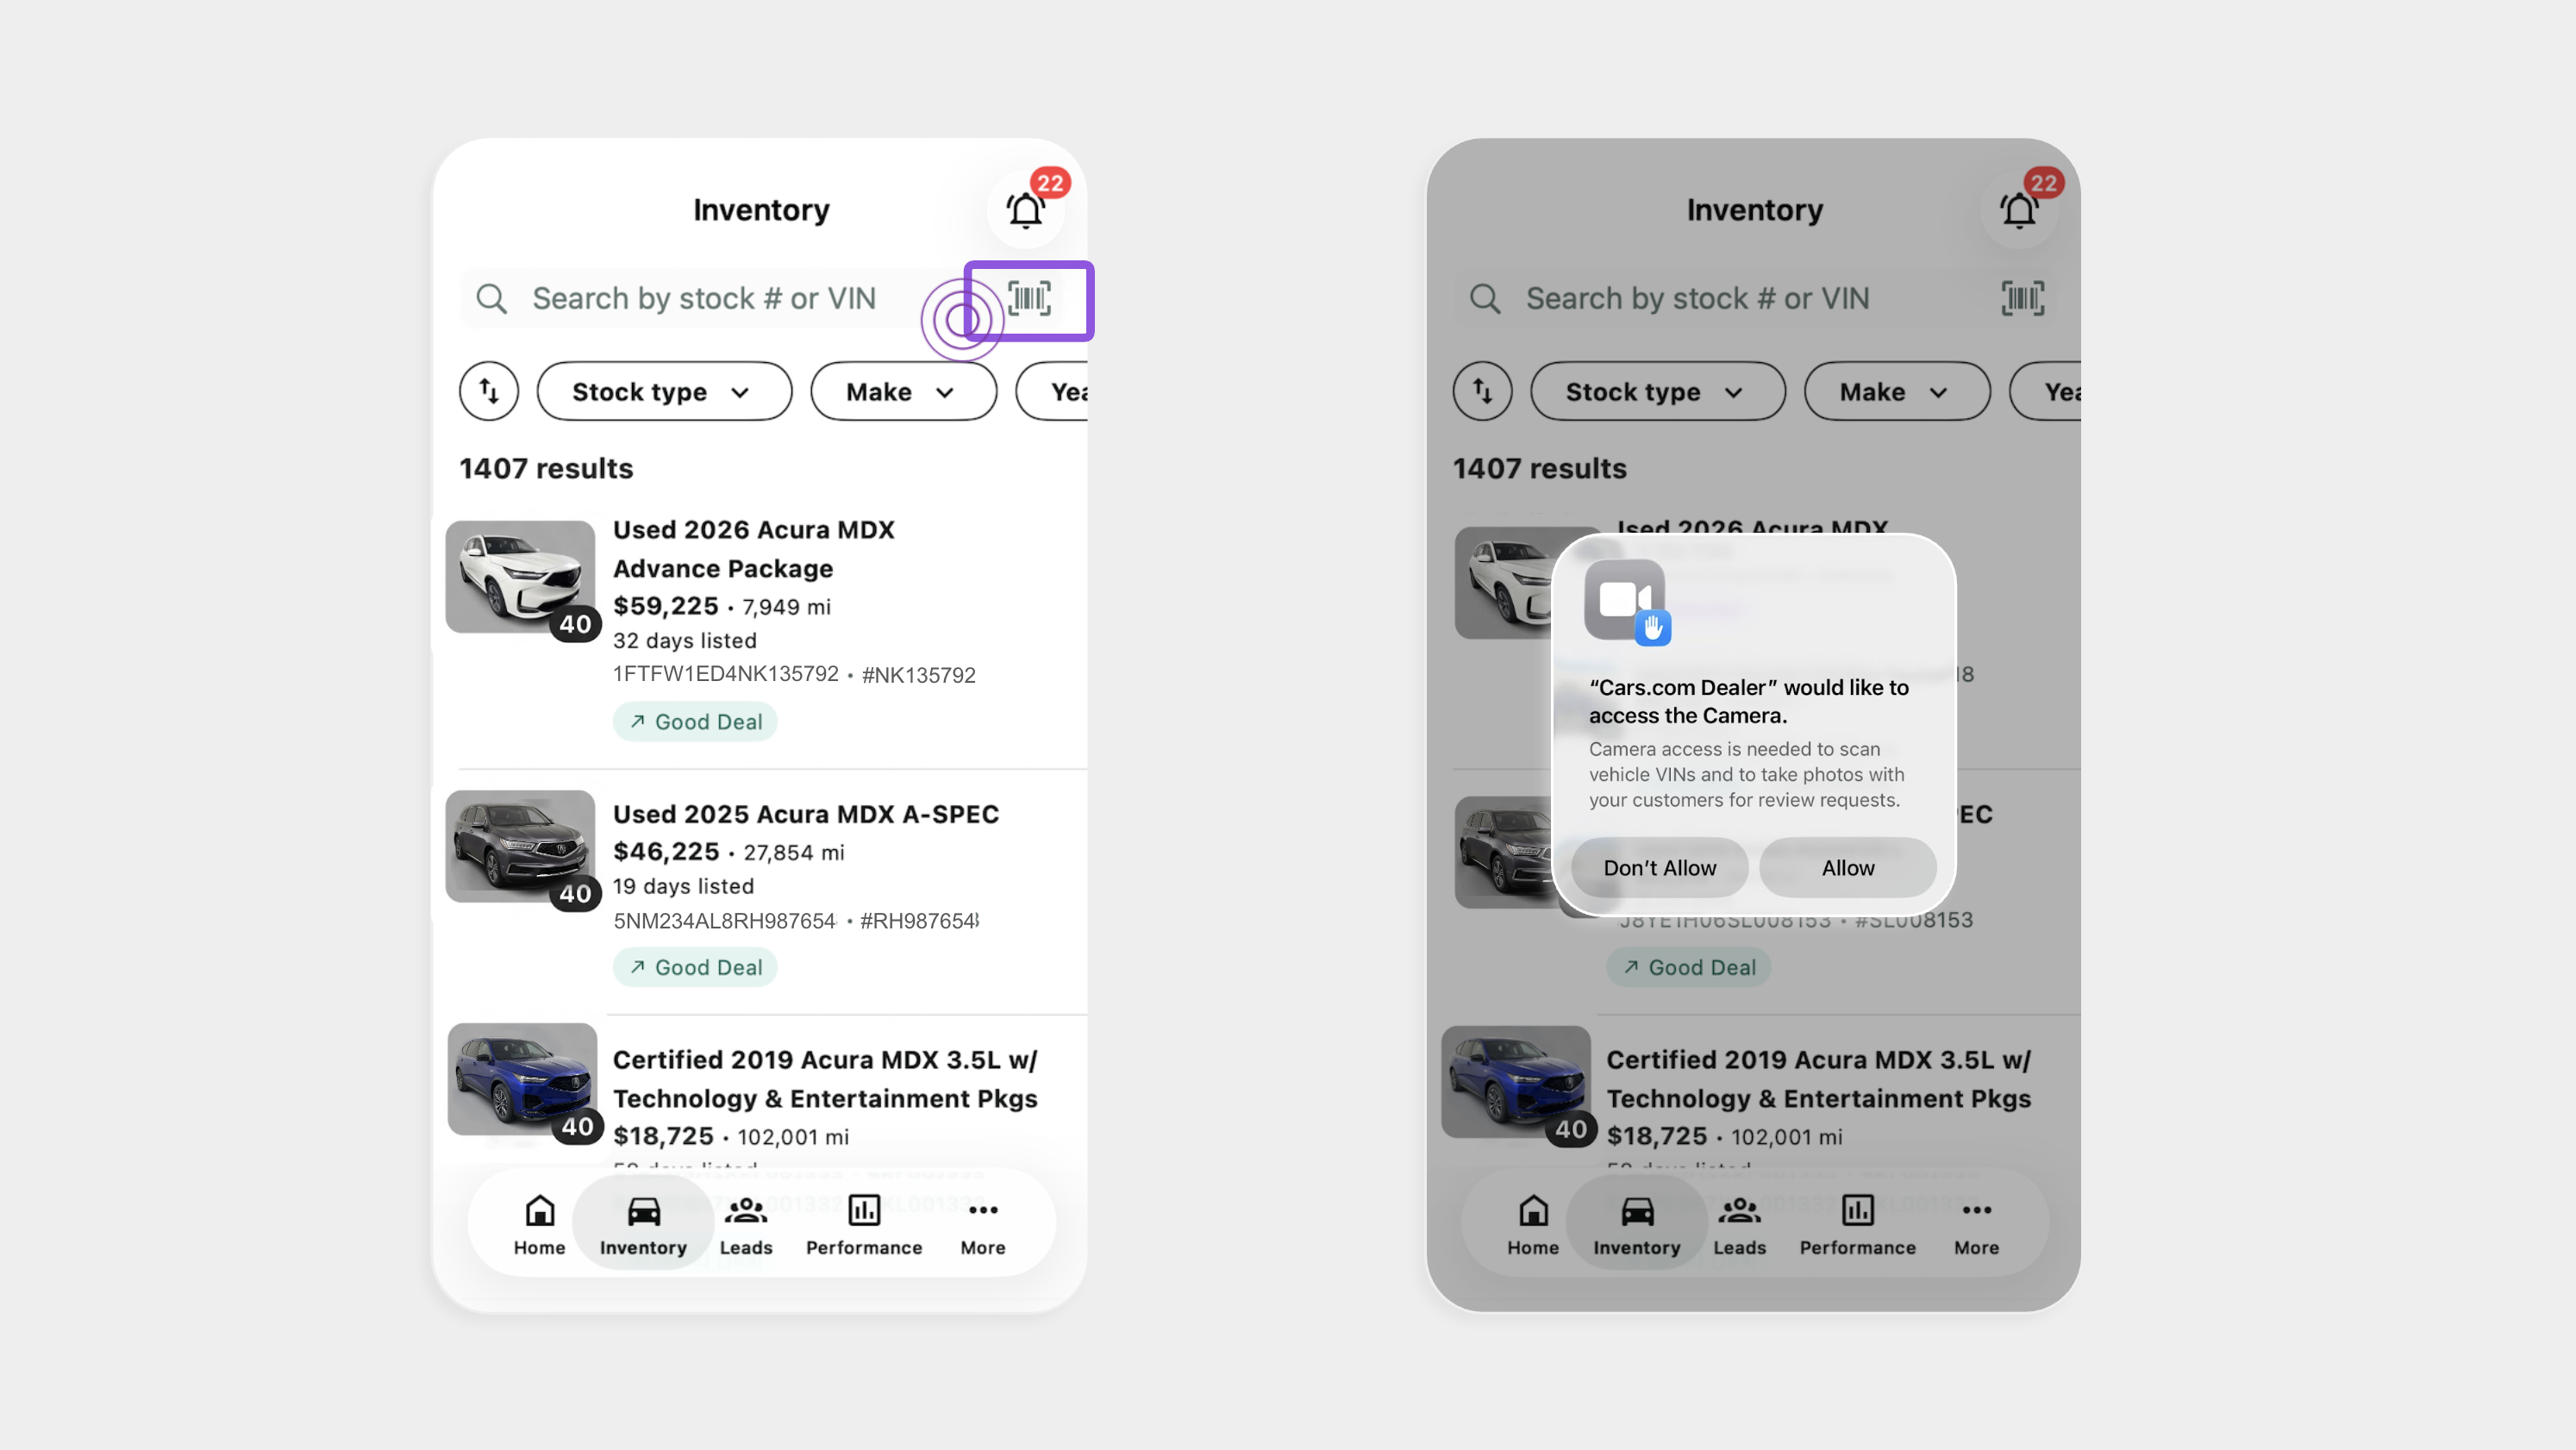2576x1450 pixels.
Task: Open the white 2026 Acura MDX thumbnail in left phone
Action: pyautogui.click(x=520, y=577)
